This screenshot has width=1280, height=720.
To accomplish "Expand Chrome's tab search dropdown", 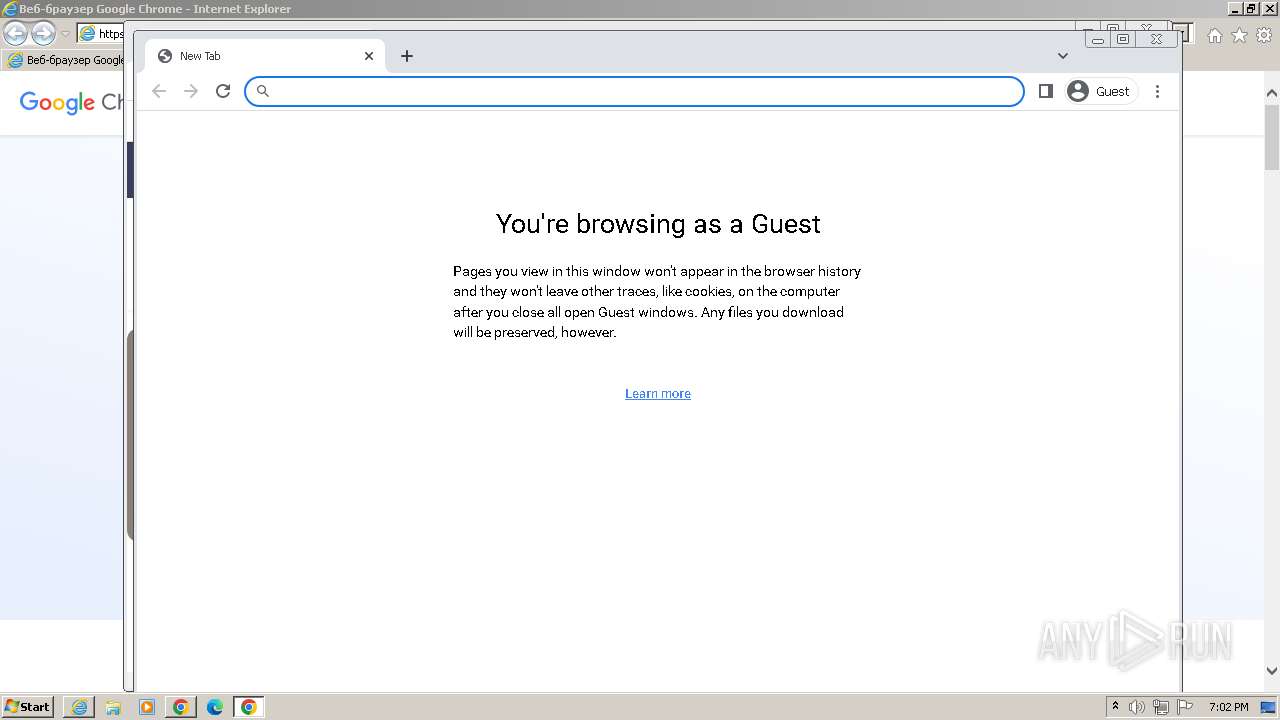I will pos(1063,56).
